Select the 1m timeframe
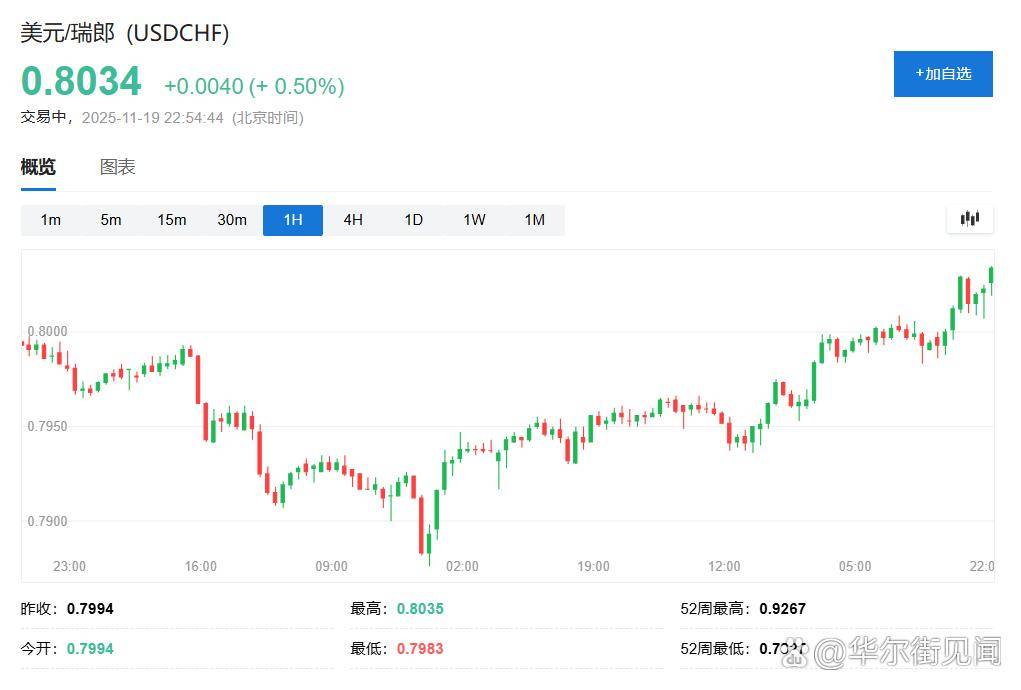 click(51, 220)
